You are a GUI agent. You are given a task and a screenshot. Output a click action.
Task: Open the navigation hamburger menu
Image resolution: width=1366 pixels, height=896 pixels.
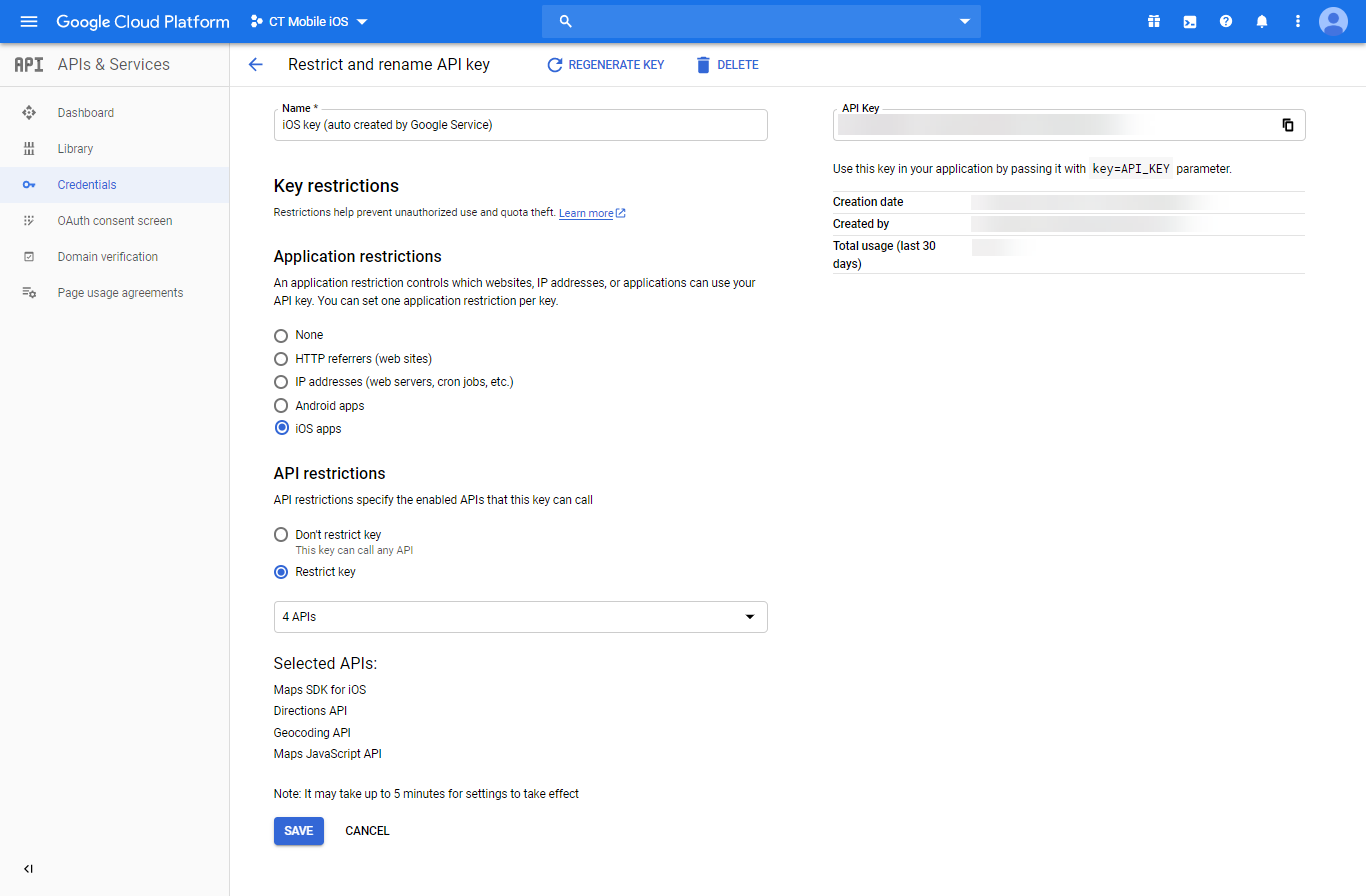pyautogui.click(x=28, y=21)
